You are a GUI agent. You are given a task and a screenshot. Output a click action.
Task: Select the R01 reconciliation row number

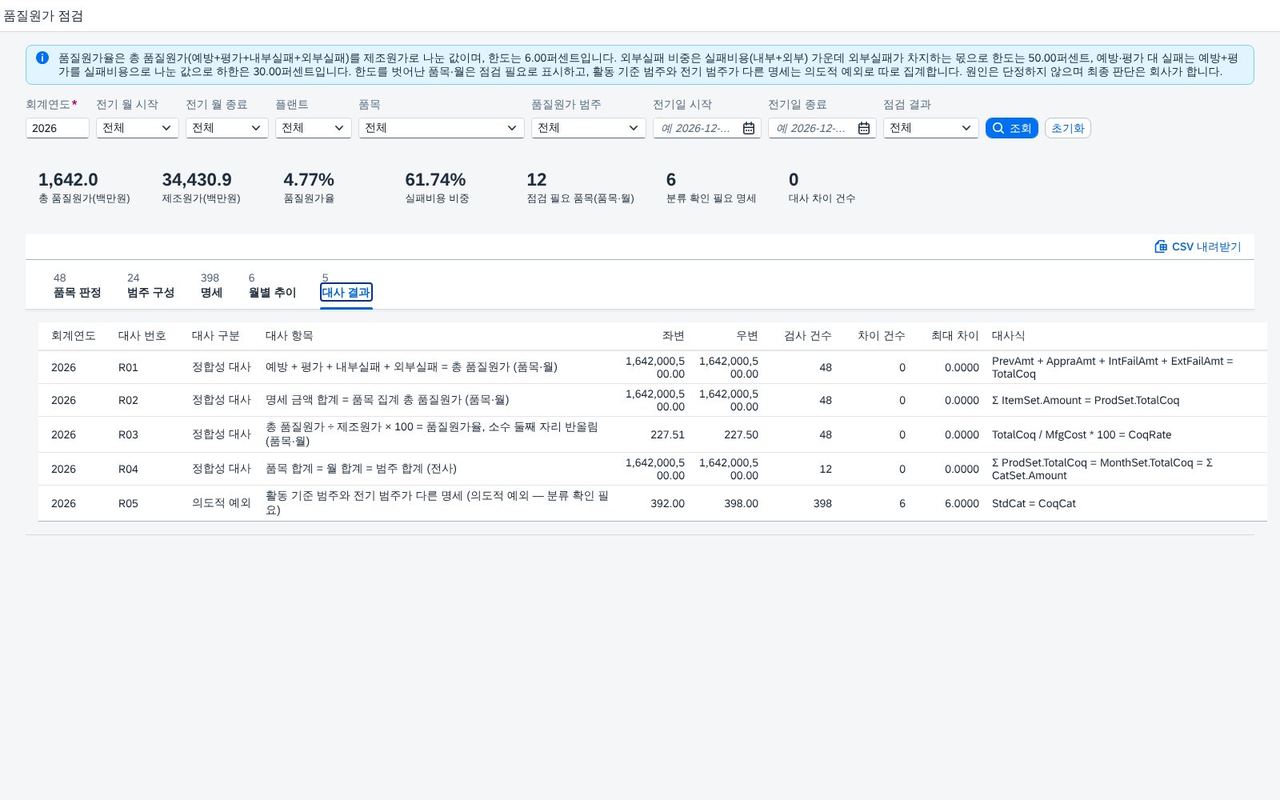(x=128, y=367)
